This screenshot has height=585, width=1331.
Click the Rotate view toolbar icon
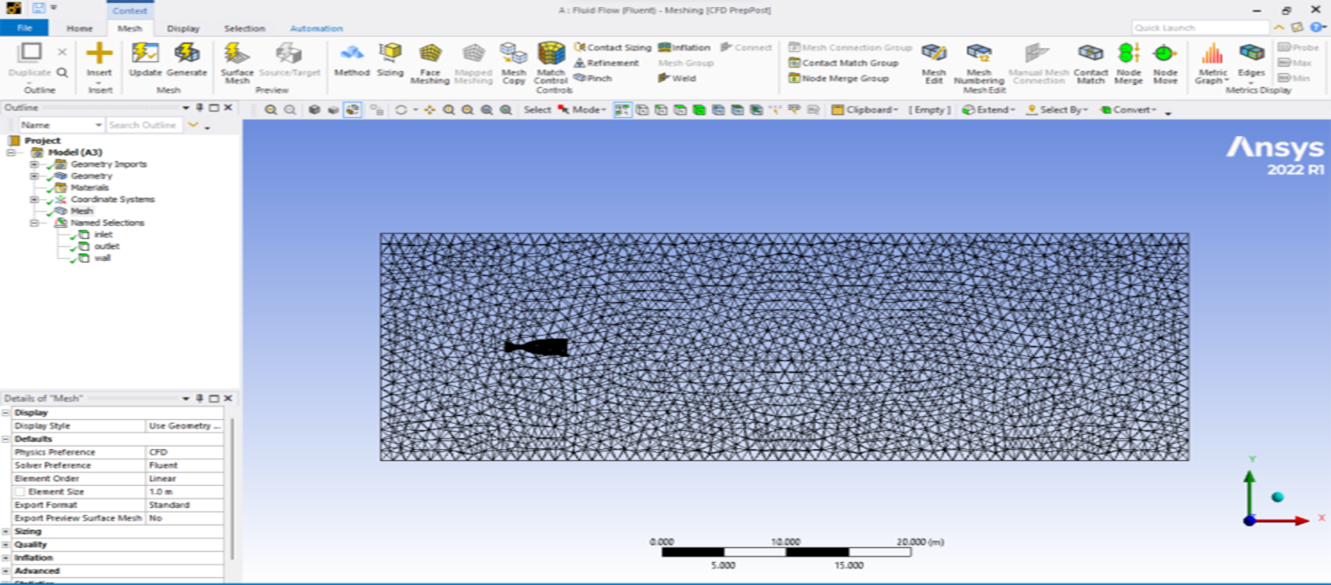401,110
